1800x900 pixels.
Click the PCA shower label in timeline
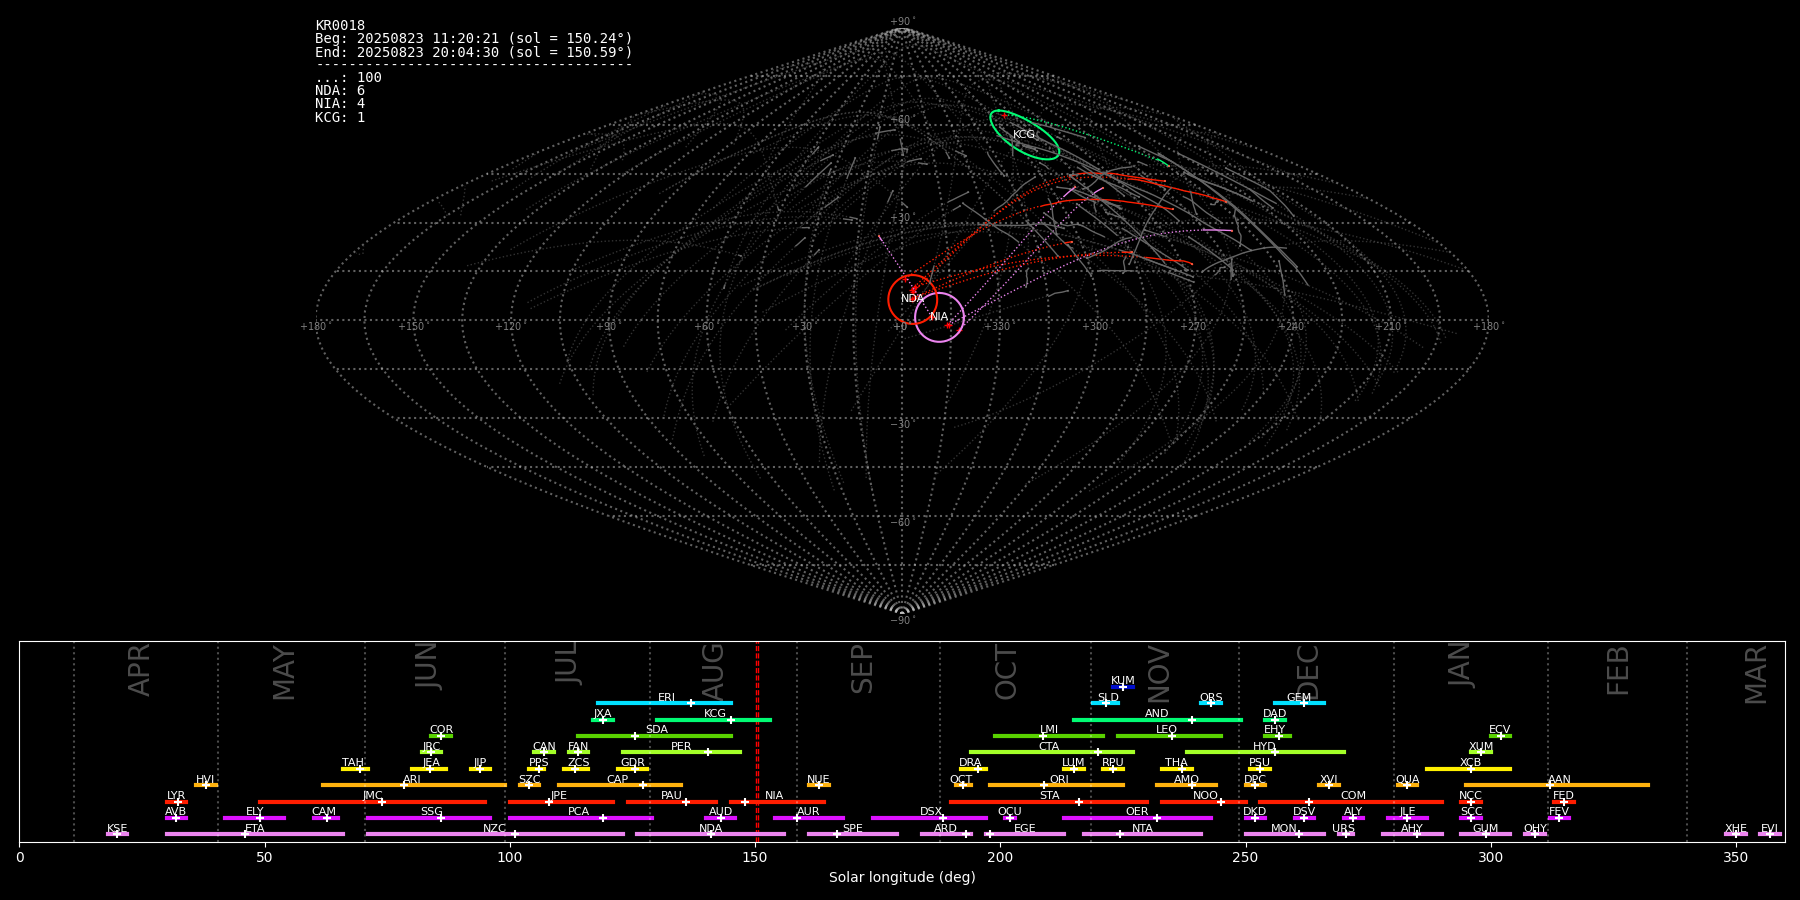579,812
